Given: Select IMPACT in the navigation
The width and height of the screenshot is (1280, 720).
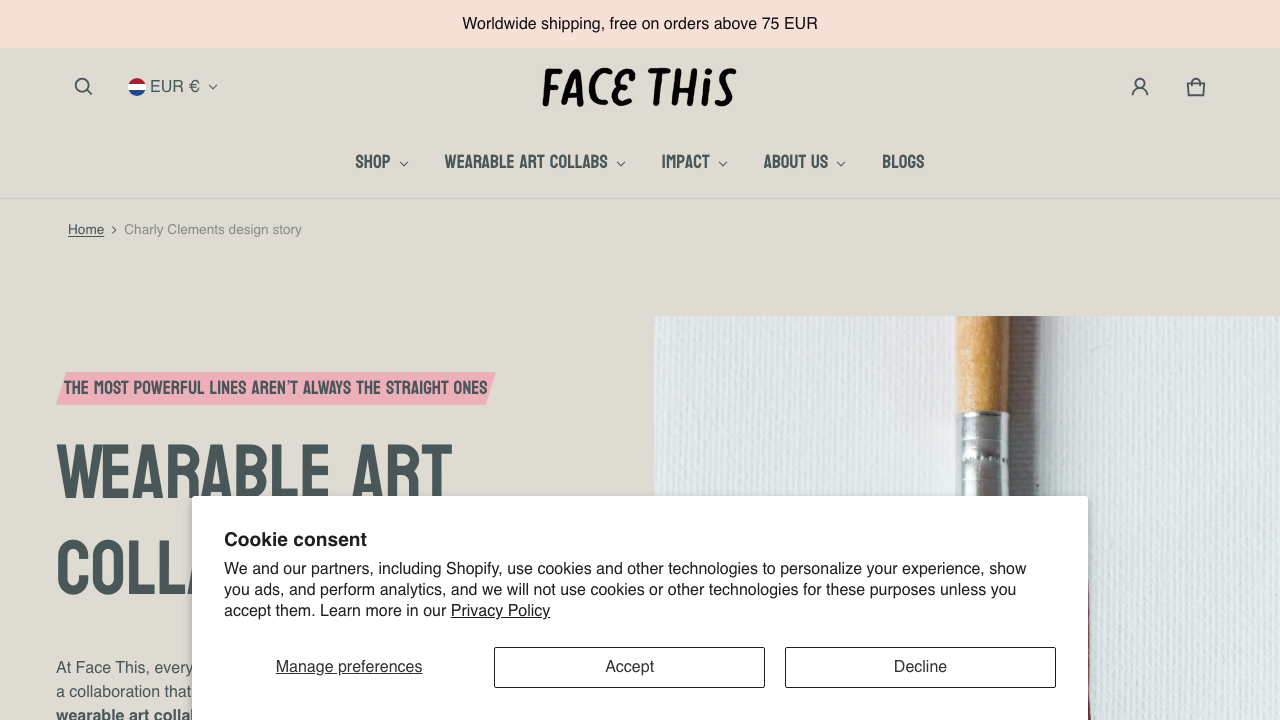Looking at the screenshot, I should [686, 162].
